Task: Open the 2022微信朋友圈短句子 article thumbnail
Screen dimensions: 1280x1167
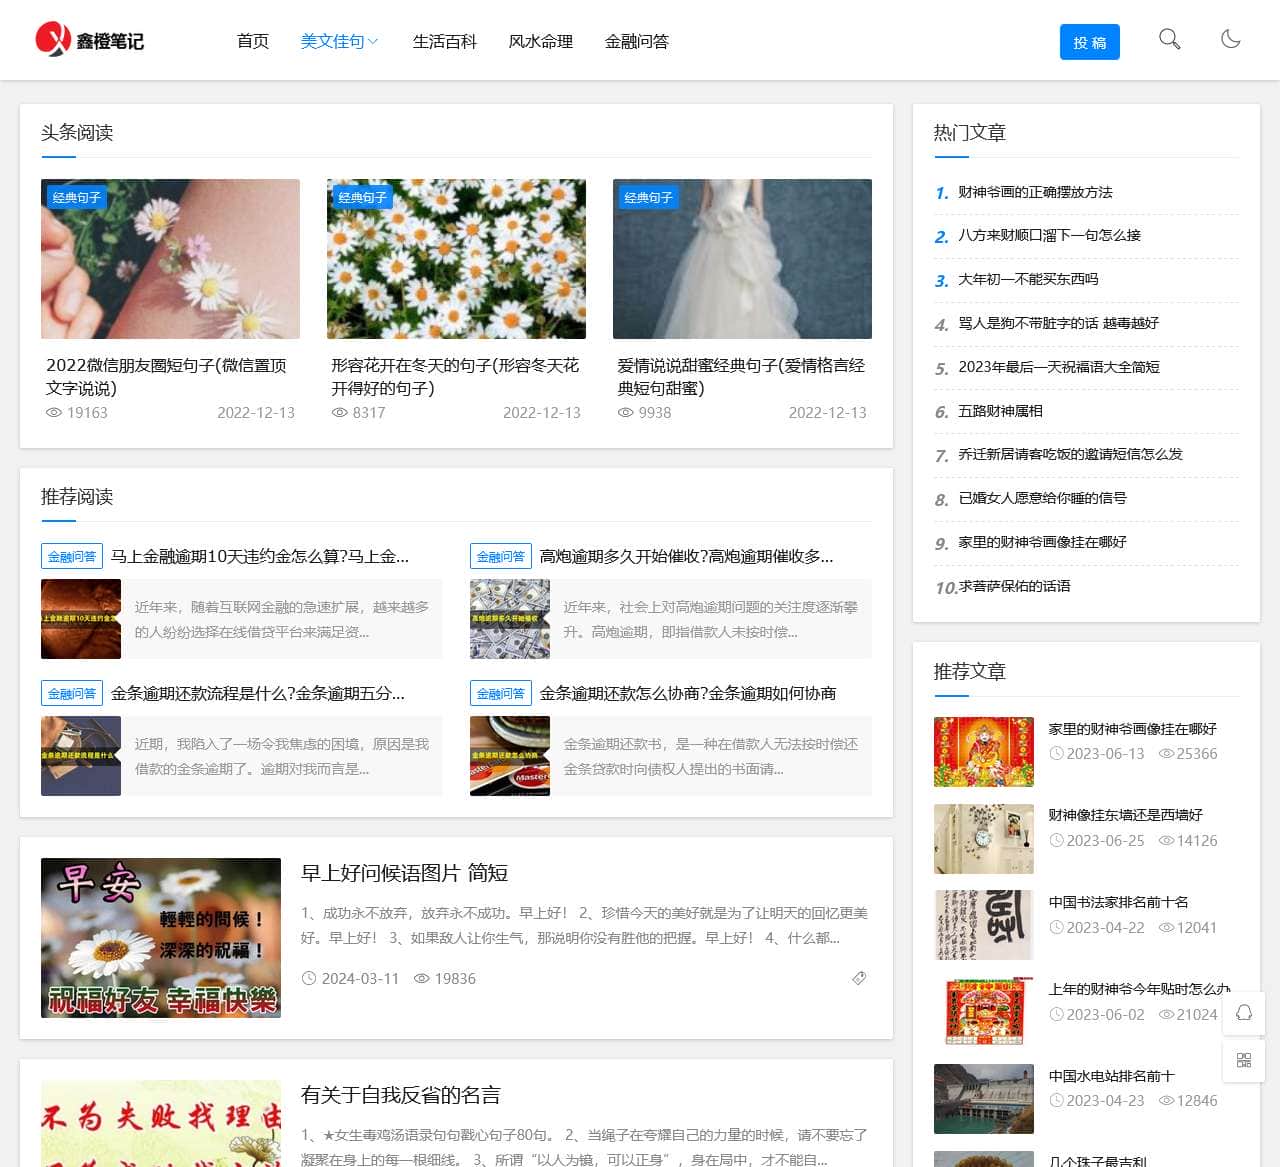Action: (170, 259)
